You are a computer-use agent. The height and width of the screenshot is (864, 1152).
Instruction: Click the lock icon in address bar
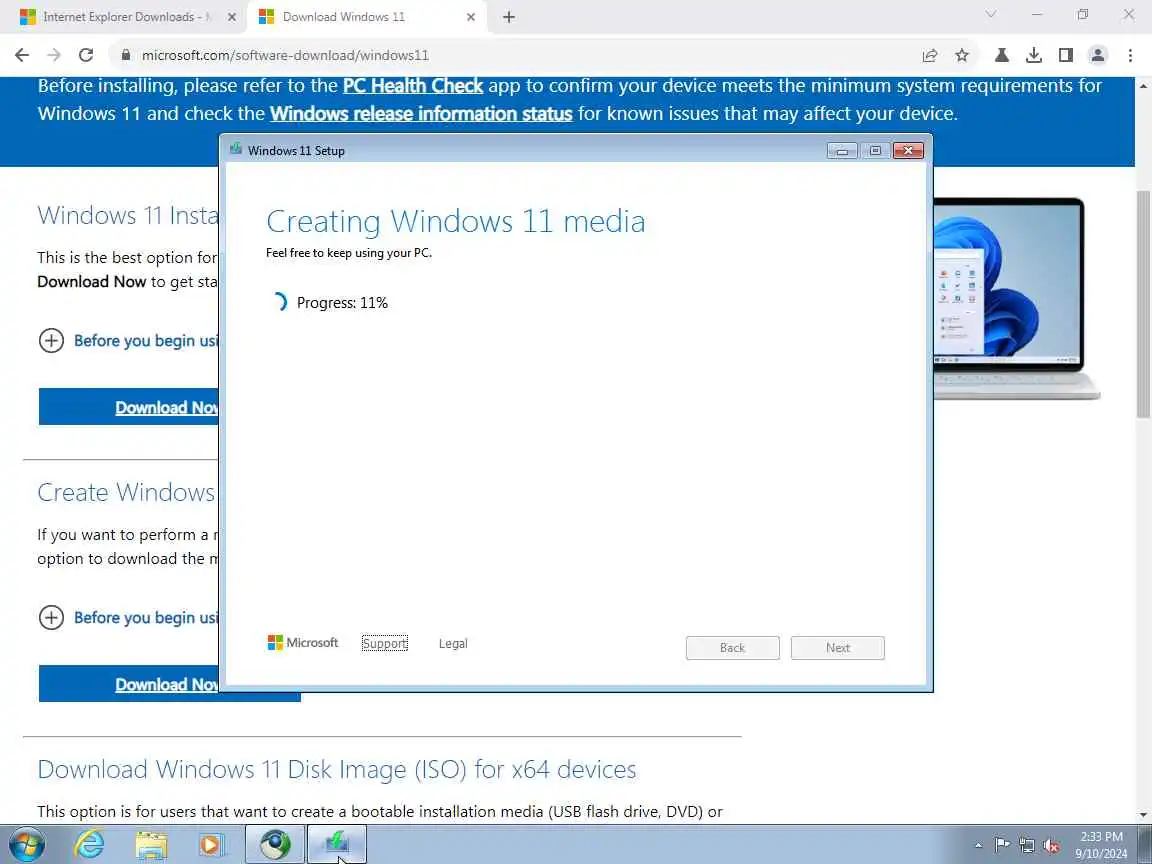pyautogui.click(x=126, y=55)
